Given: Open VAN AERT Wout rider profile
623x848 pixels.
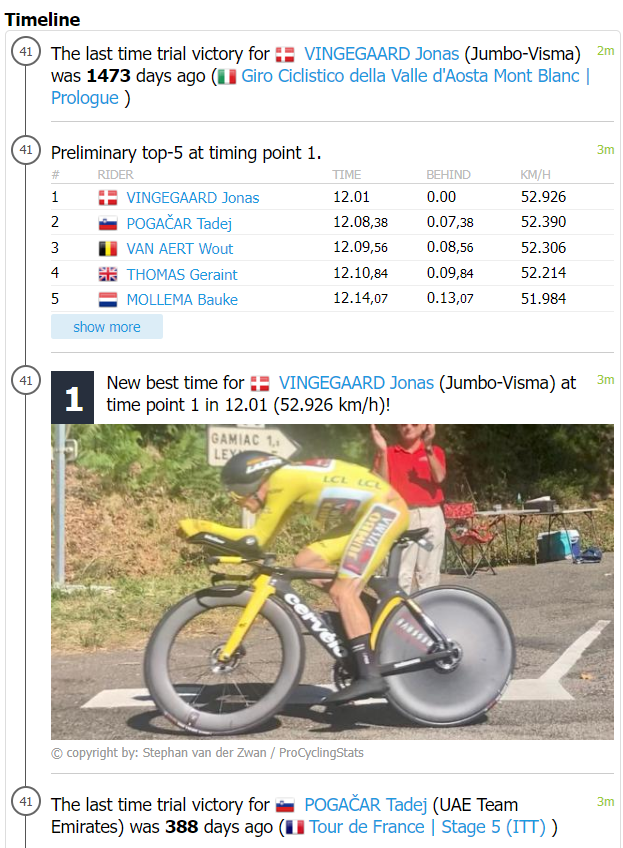Looking at the screenshot, I should (x=180, y=249).
